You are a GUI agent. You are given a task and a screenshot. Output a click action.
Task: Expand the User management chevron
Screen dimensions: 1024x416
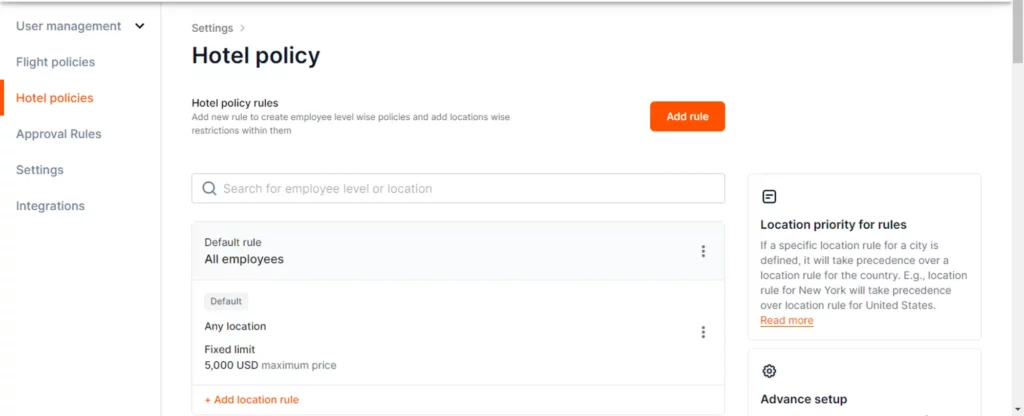139,26
